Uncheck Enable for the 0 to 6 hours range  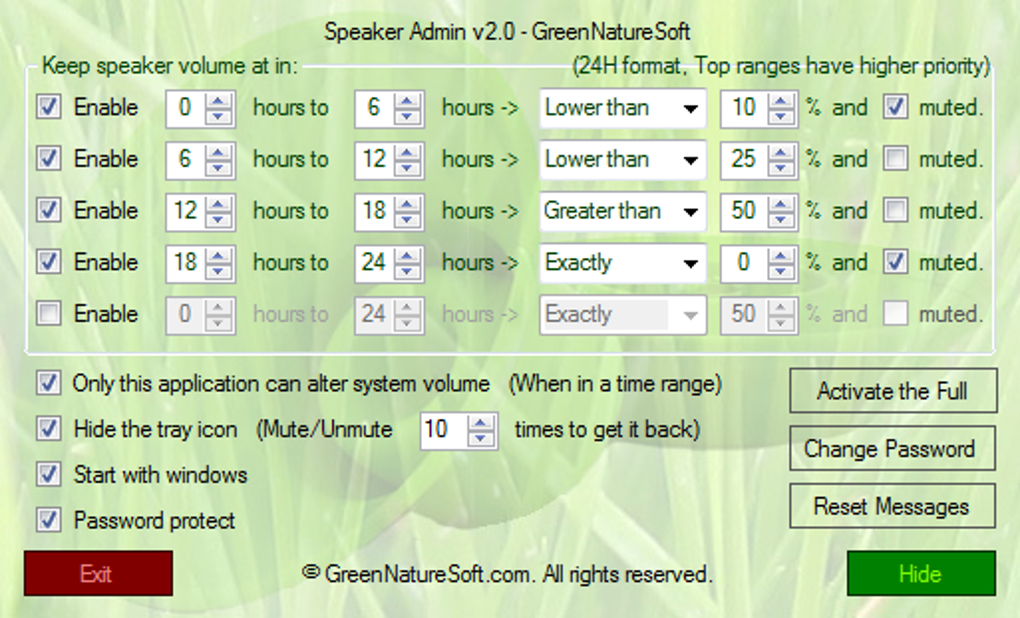pyautogui.click(x=49, y=107)
